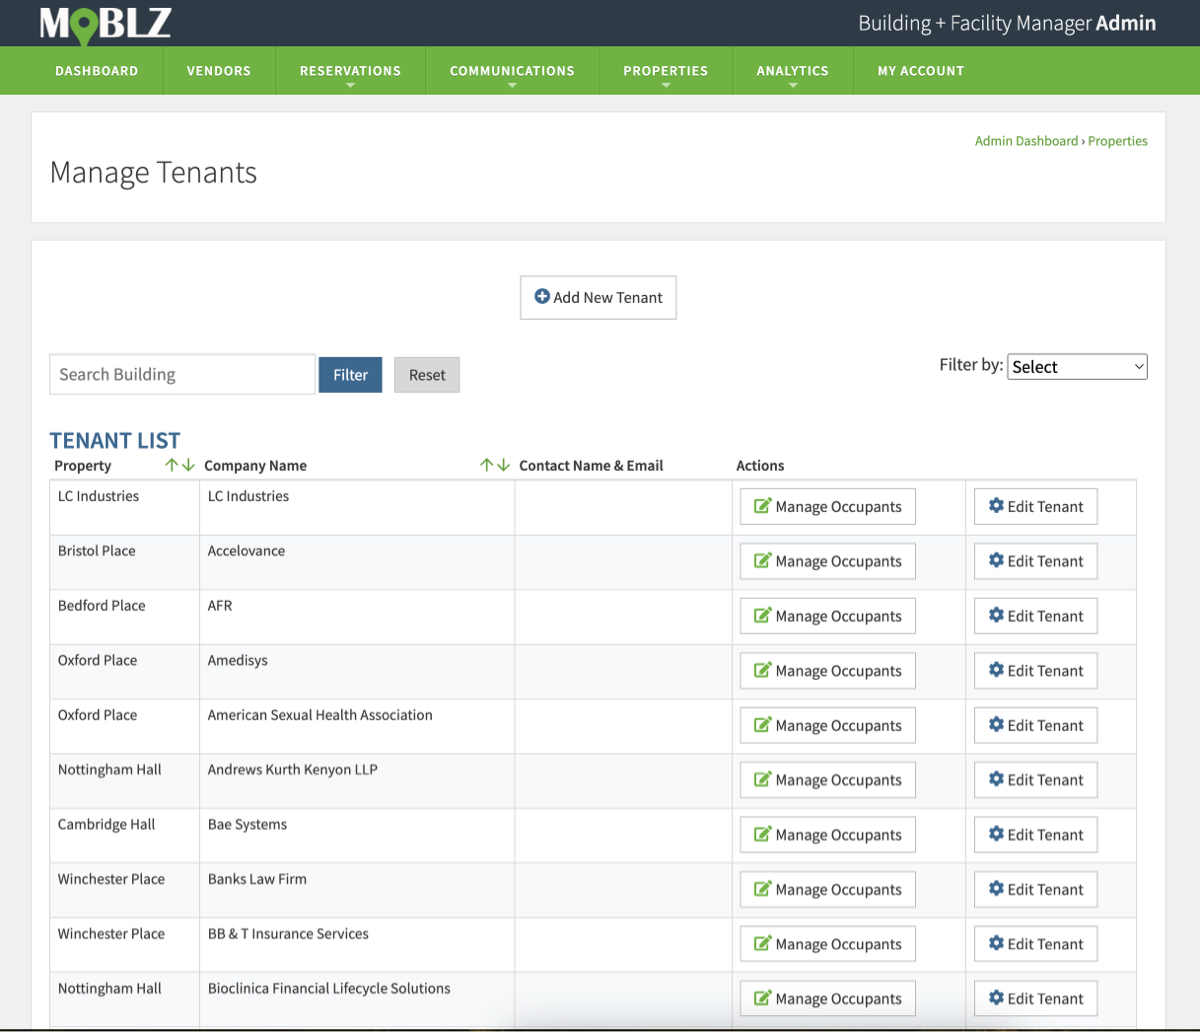This screenshot has width=1200, height=1032.
Task: Open My Account in the navigation bar
Action: tap(921, 71)
